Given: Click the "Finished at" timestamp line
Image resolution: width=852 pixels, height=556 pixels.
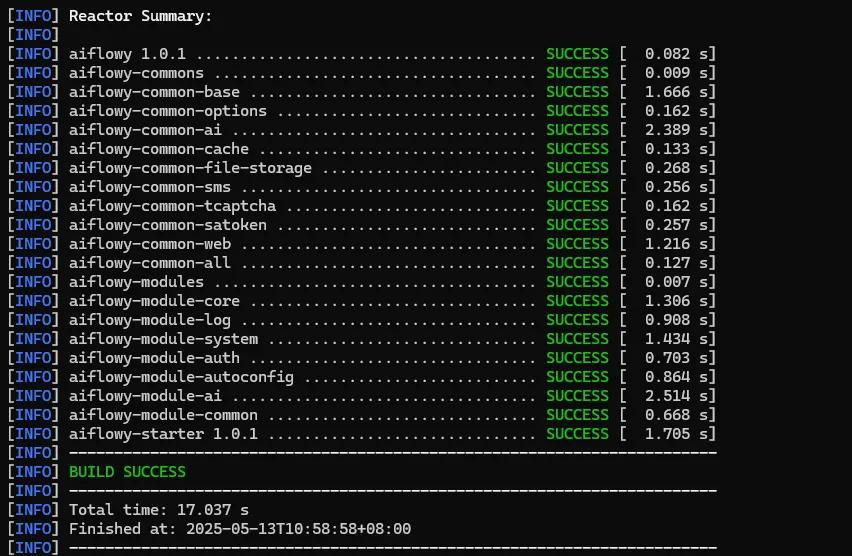Looking at the screenshot, I should click(240, 529).
